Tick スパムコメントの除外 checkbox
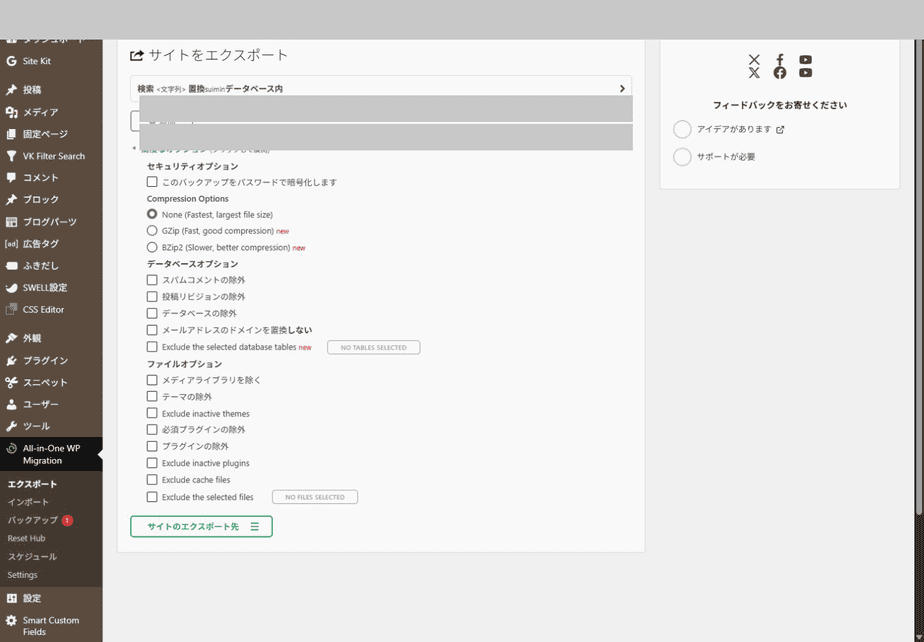Image resolution: width=924 pixels, height=642 pixels. (x=152, y=279)
